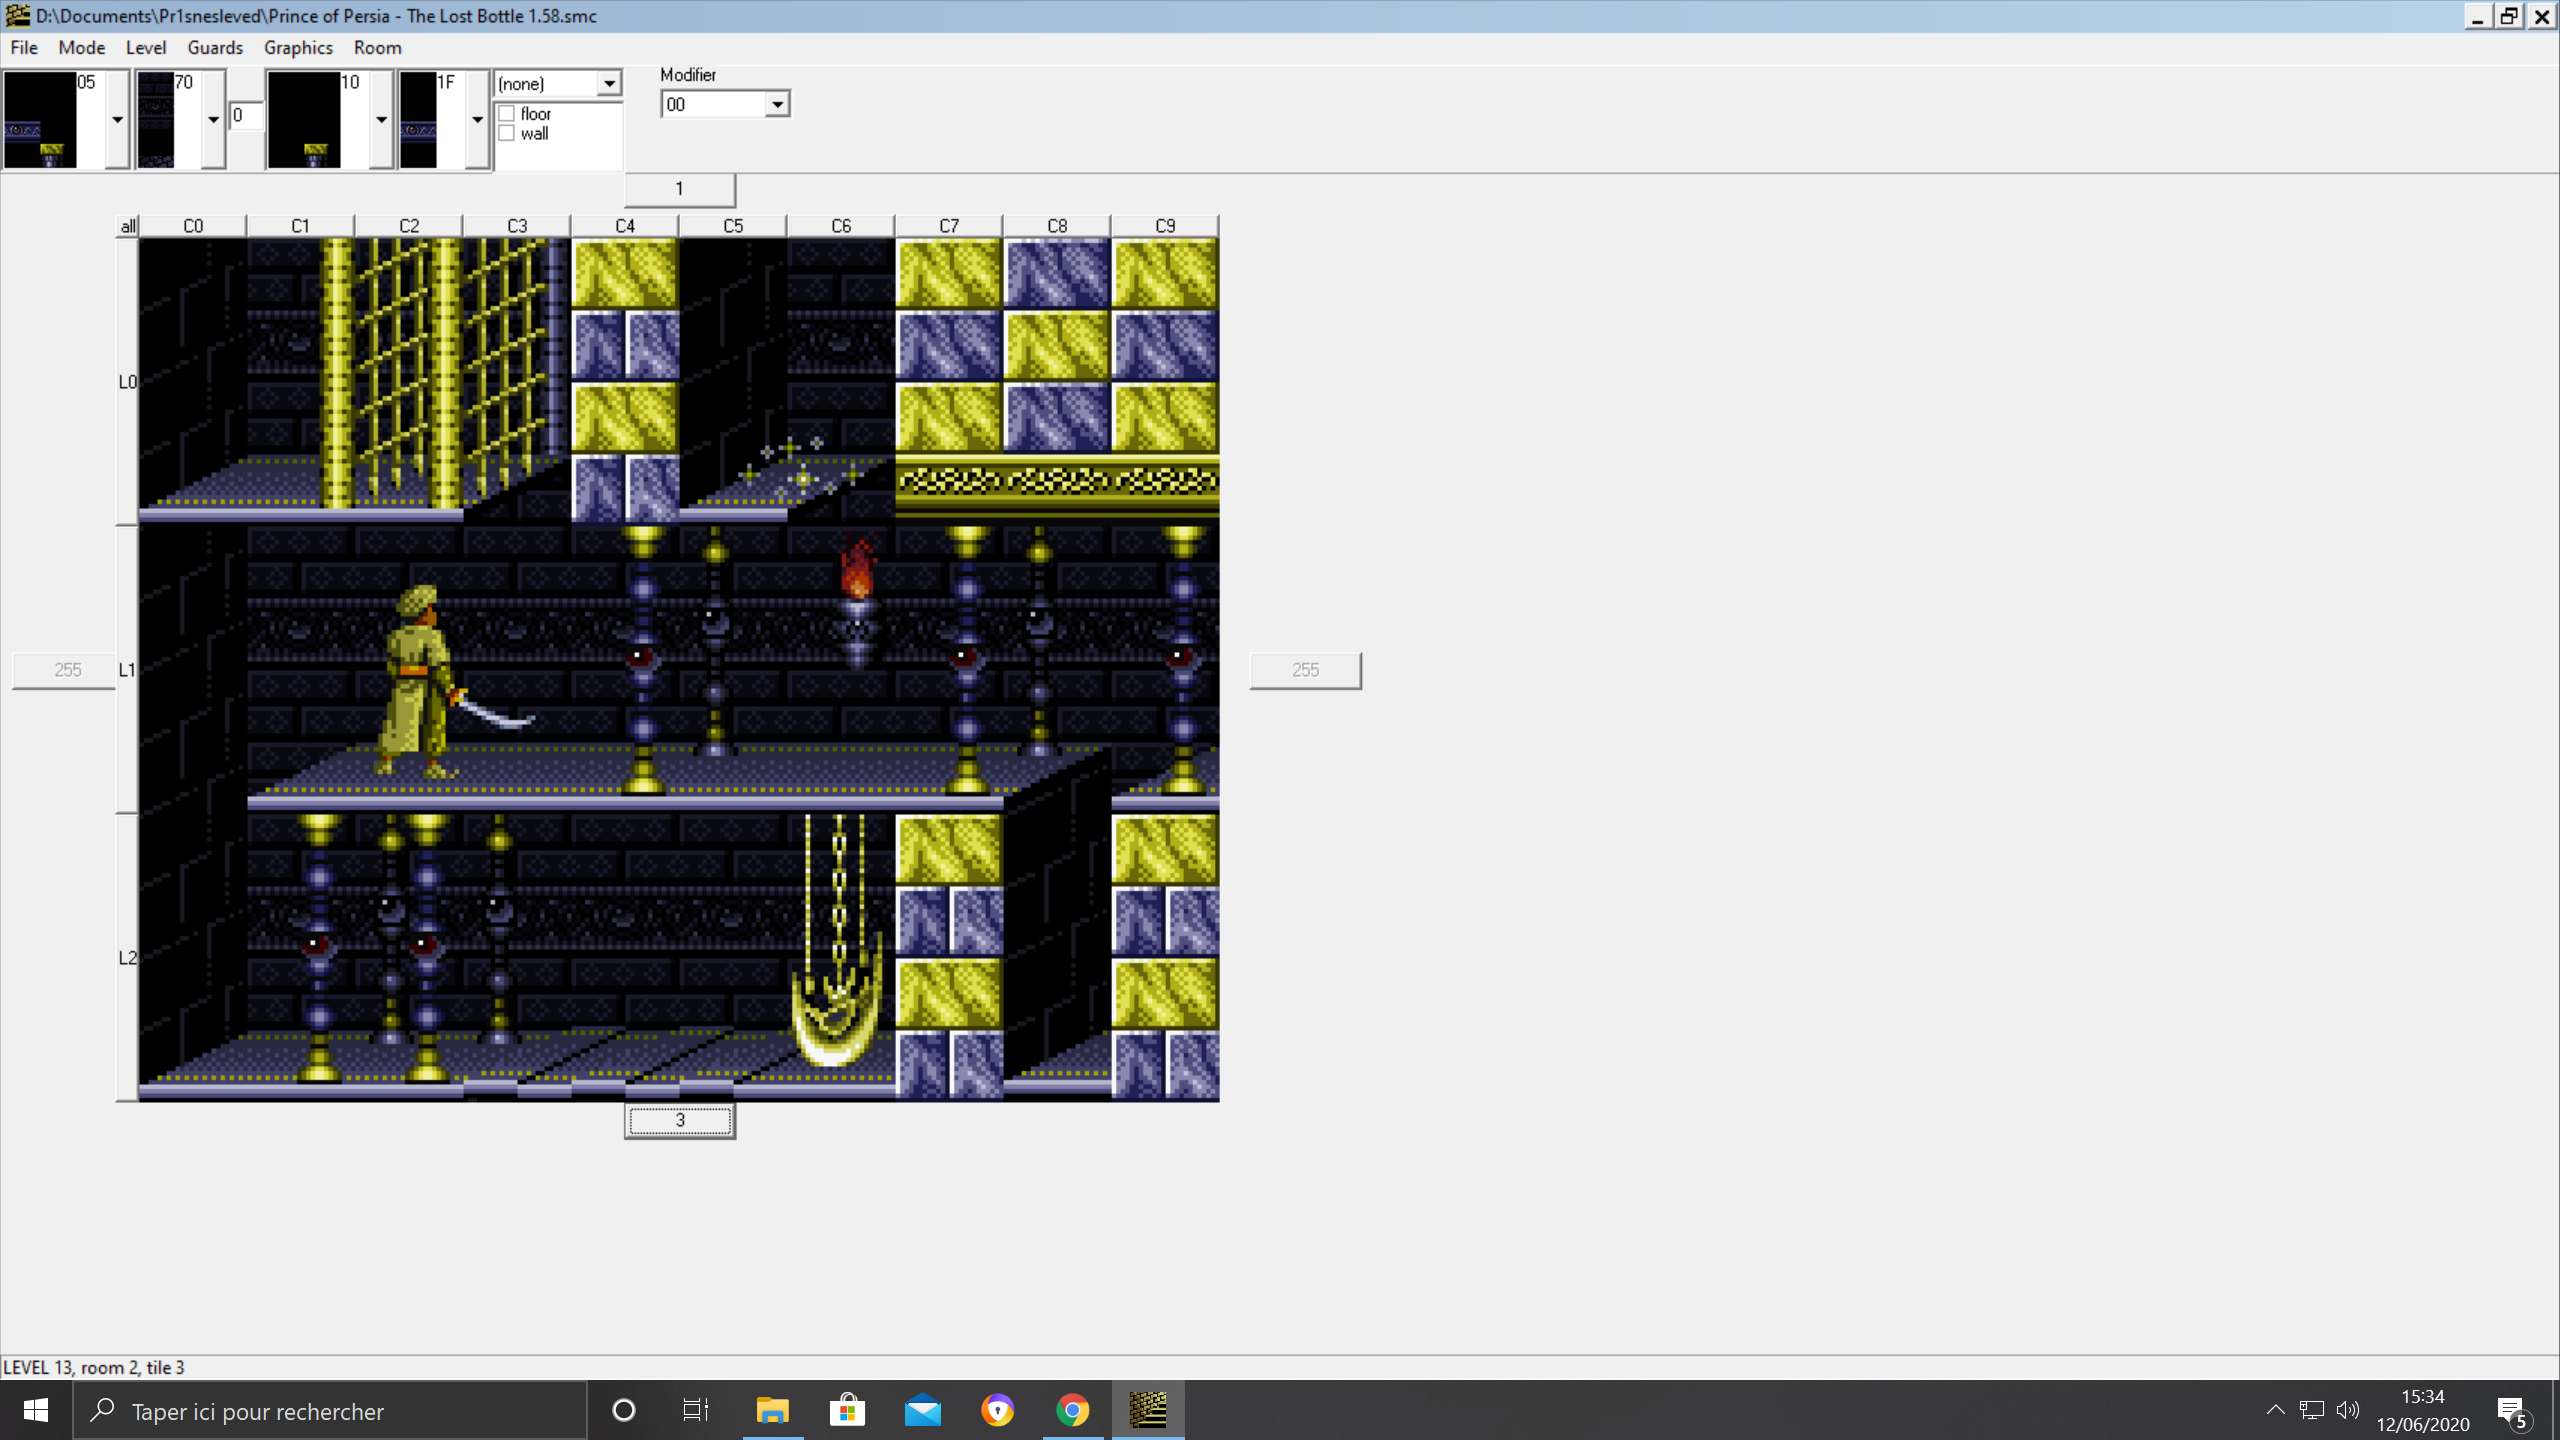This screenshot has width=2560, height=1440.
Task: Click the left 255 room button
Action: click(64, 670)
